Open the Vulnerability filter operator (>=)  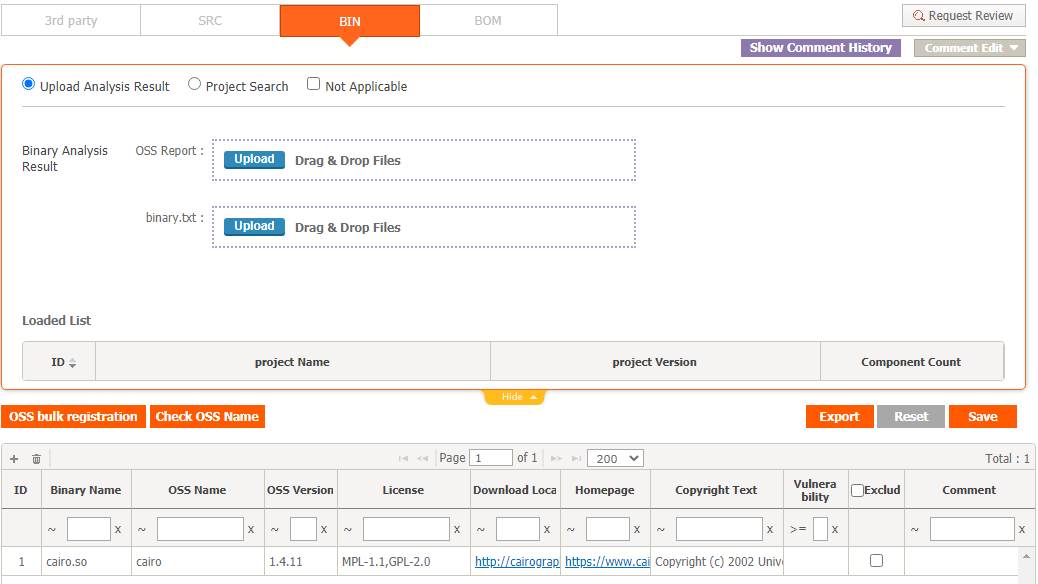tap(798, 529)
